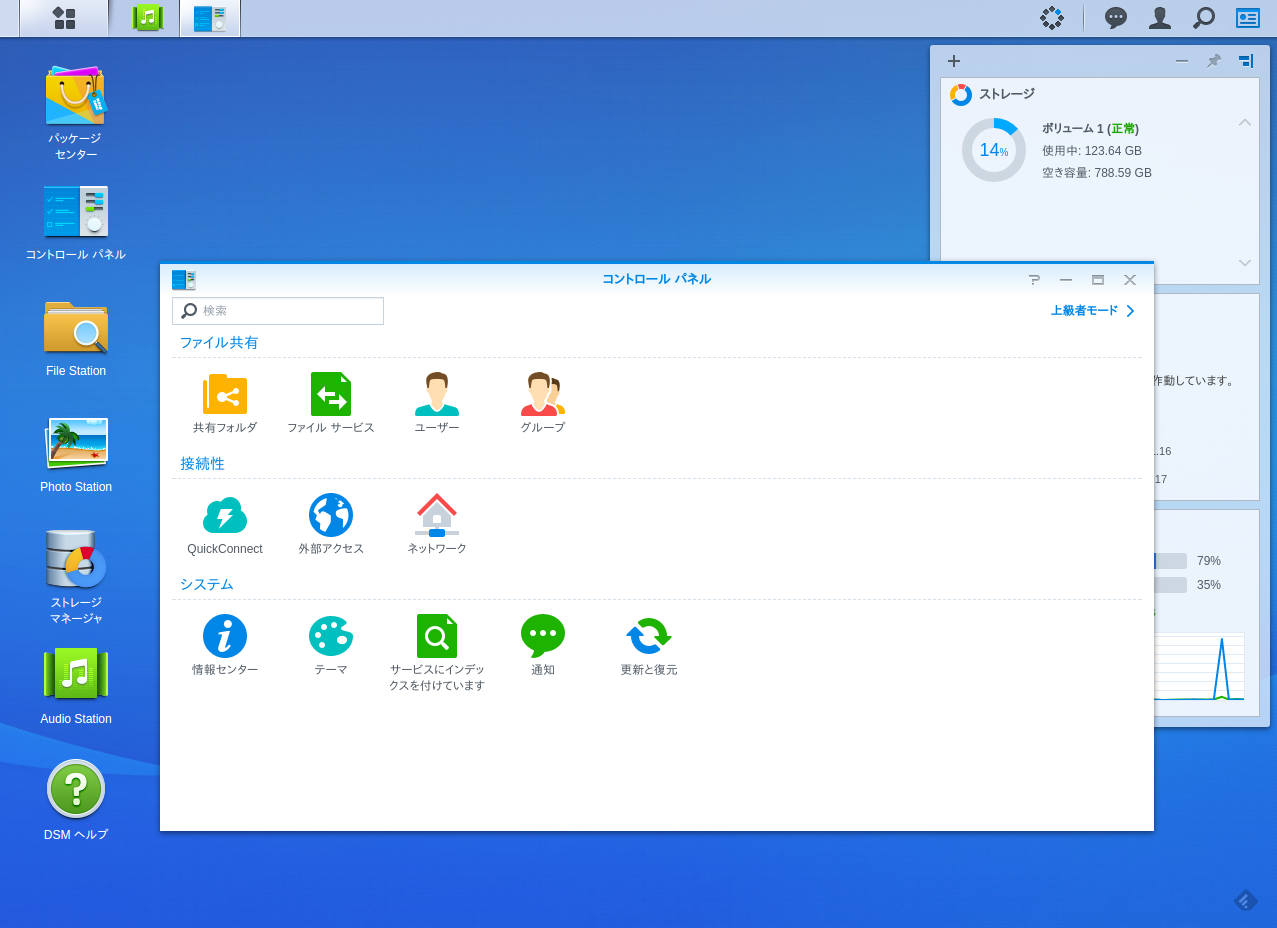Open the main menu grid button
Viewport: 1277px width, 928px height.
64,18
